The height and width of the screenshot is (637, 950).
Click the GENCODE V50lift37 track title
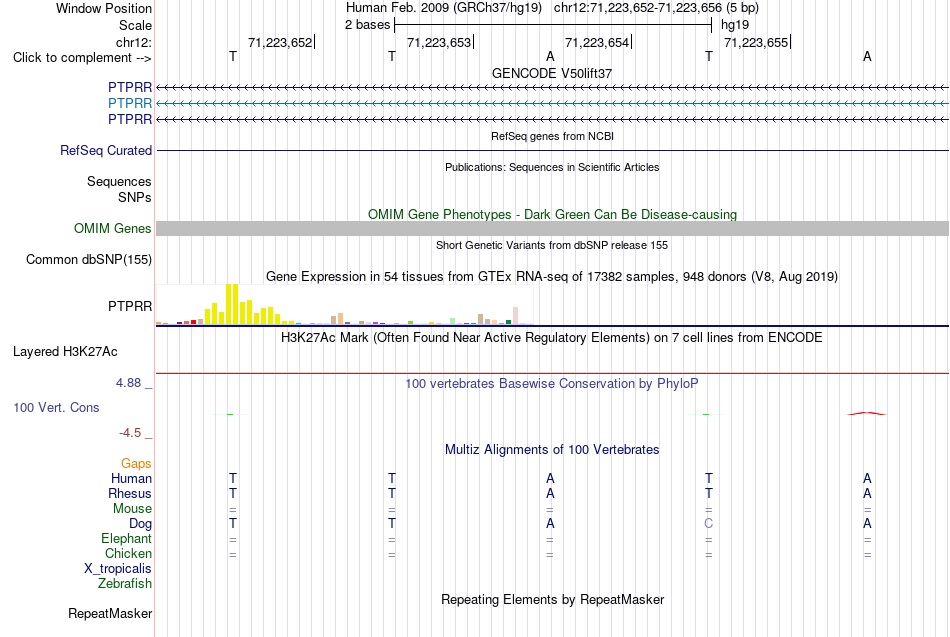[x=552, y=73]
